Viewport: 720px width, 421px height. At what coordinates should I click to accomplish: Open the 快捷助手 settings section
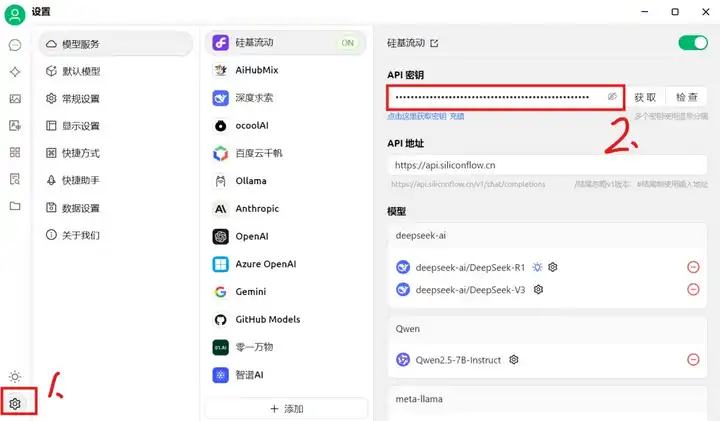[x=116, y=180]
